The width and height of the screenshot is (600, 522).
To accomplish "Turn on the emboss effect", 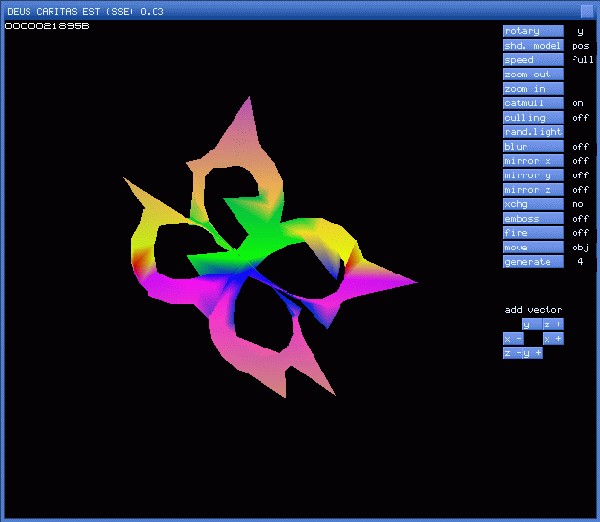I will coord(533,219).
